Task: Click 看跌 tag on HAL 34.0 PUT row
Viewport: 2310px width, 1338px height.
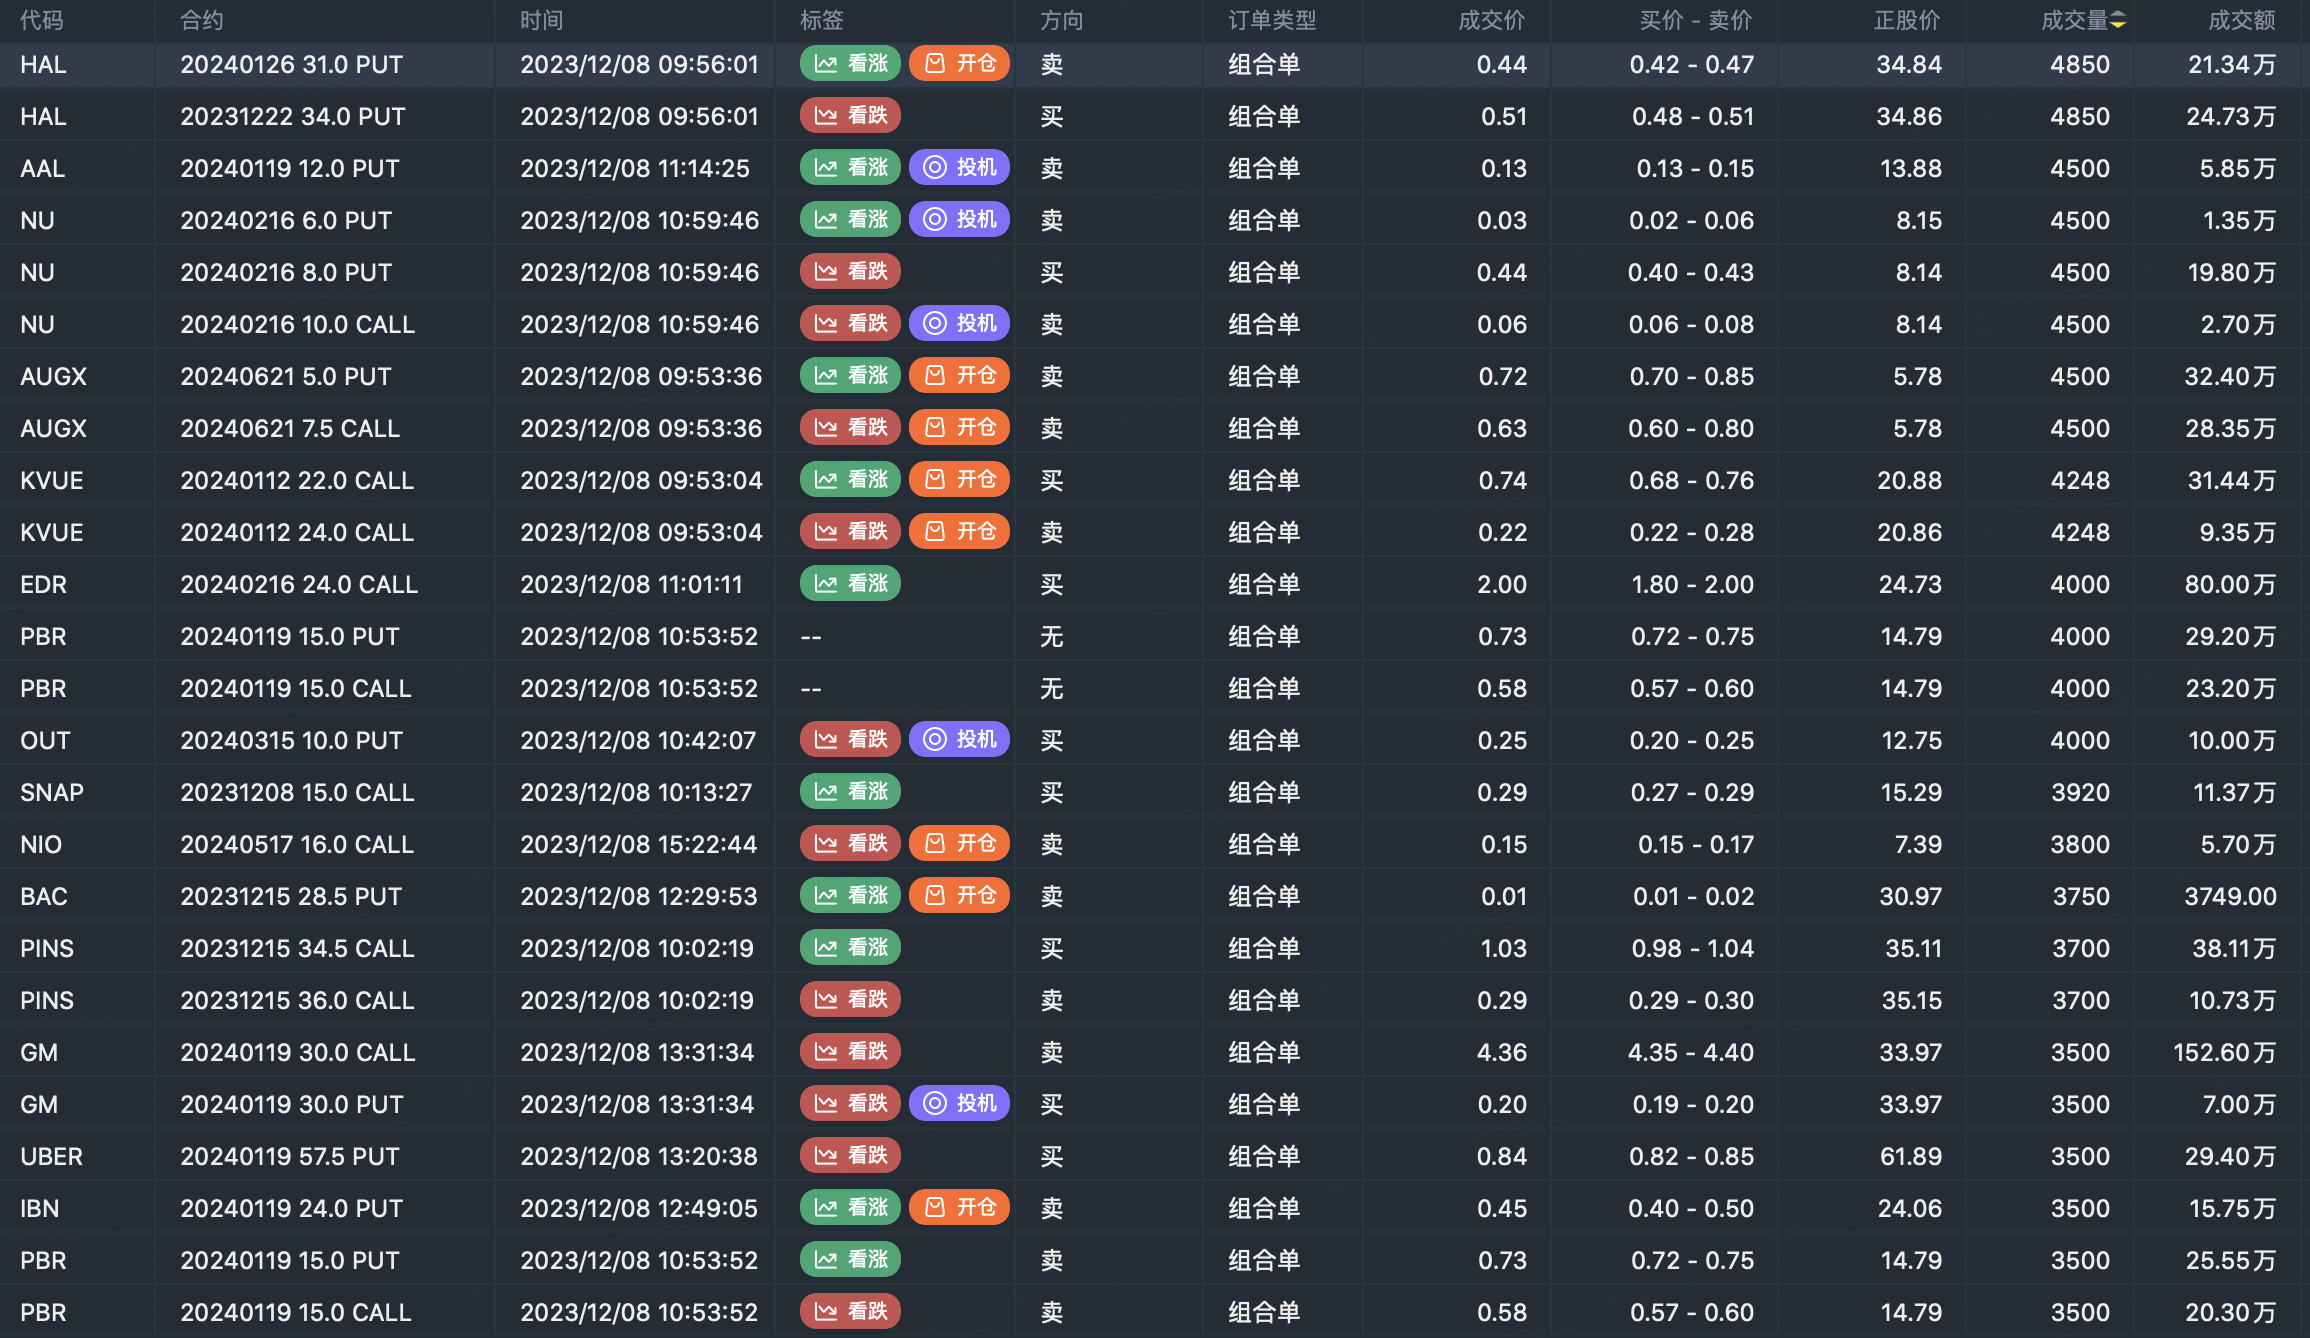Action: point(850,116)
